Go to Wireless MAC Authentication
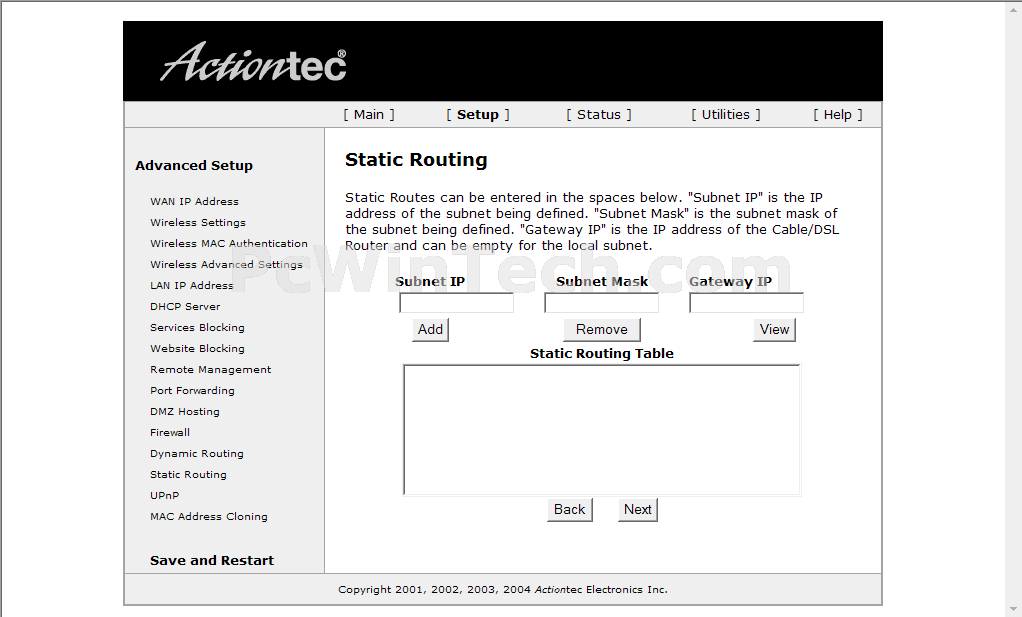Viewport: 1022px width, 617px height. [229, 243]
